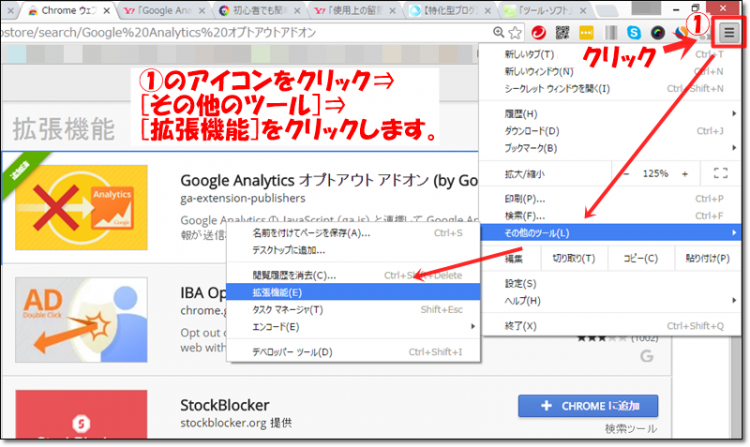Click 切り取り(T) in edit row
This screenshot has width=750, height=447.
pos(574,259)
